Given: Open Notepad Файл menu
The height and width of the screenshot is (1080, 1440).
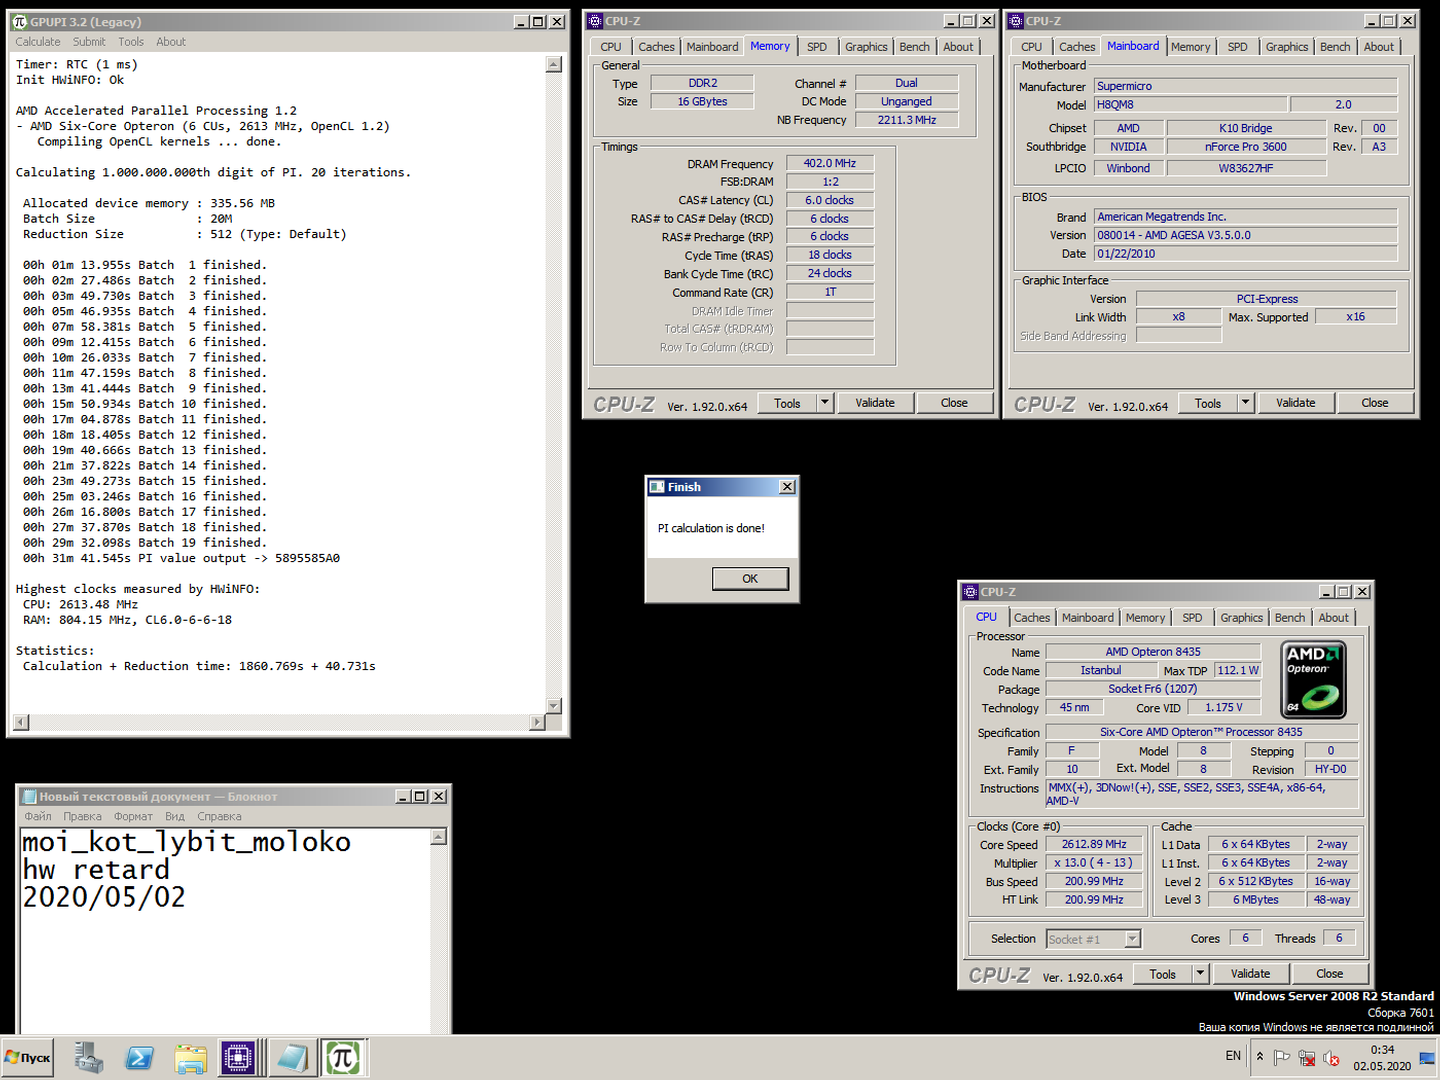Looking at the screenshot, I should pyautogui.click(x=38, y=817).
